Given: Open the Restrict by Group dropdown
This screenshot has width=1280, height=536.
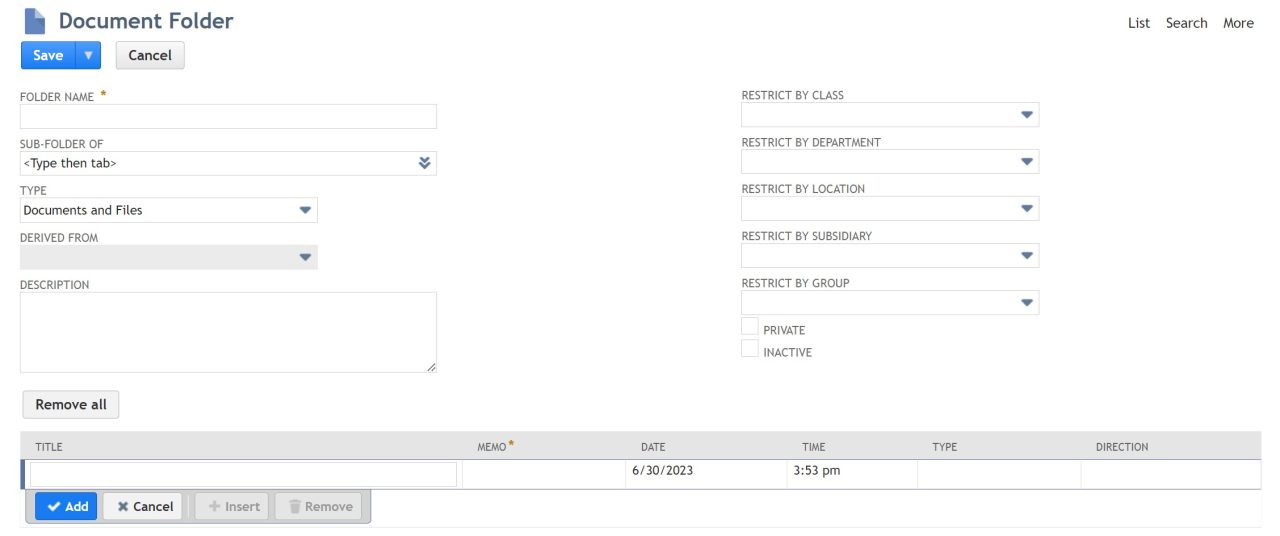Looking at the screenshot, I should click(890, 303).
